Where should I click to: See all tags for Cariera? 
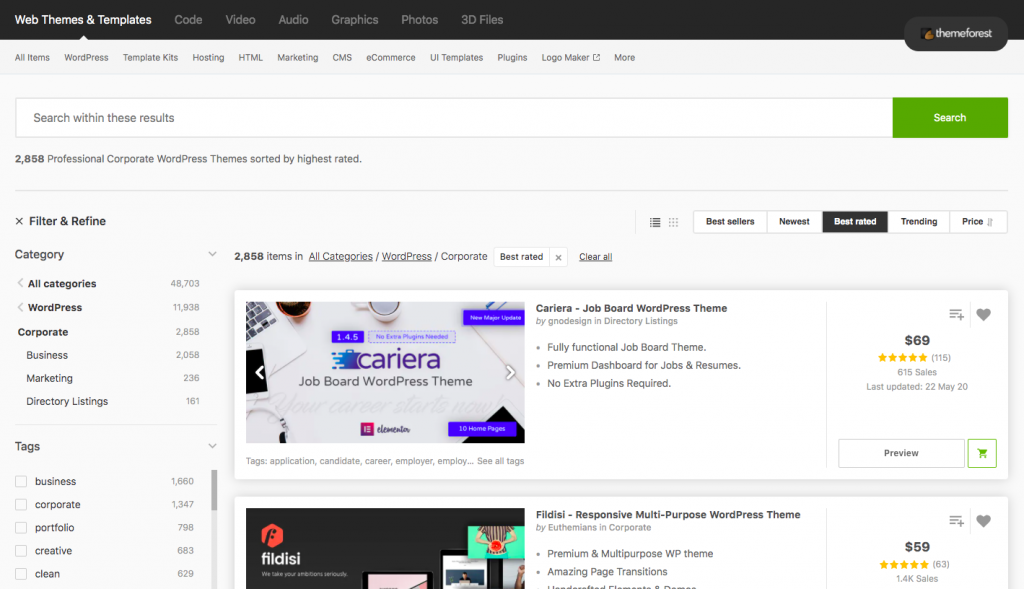click(500, 461)
